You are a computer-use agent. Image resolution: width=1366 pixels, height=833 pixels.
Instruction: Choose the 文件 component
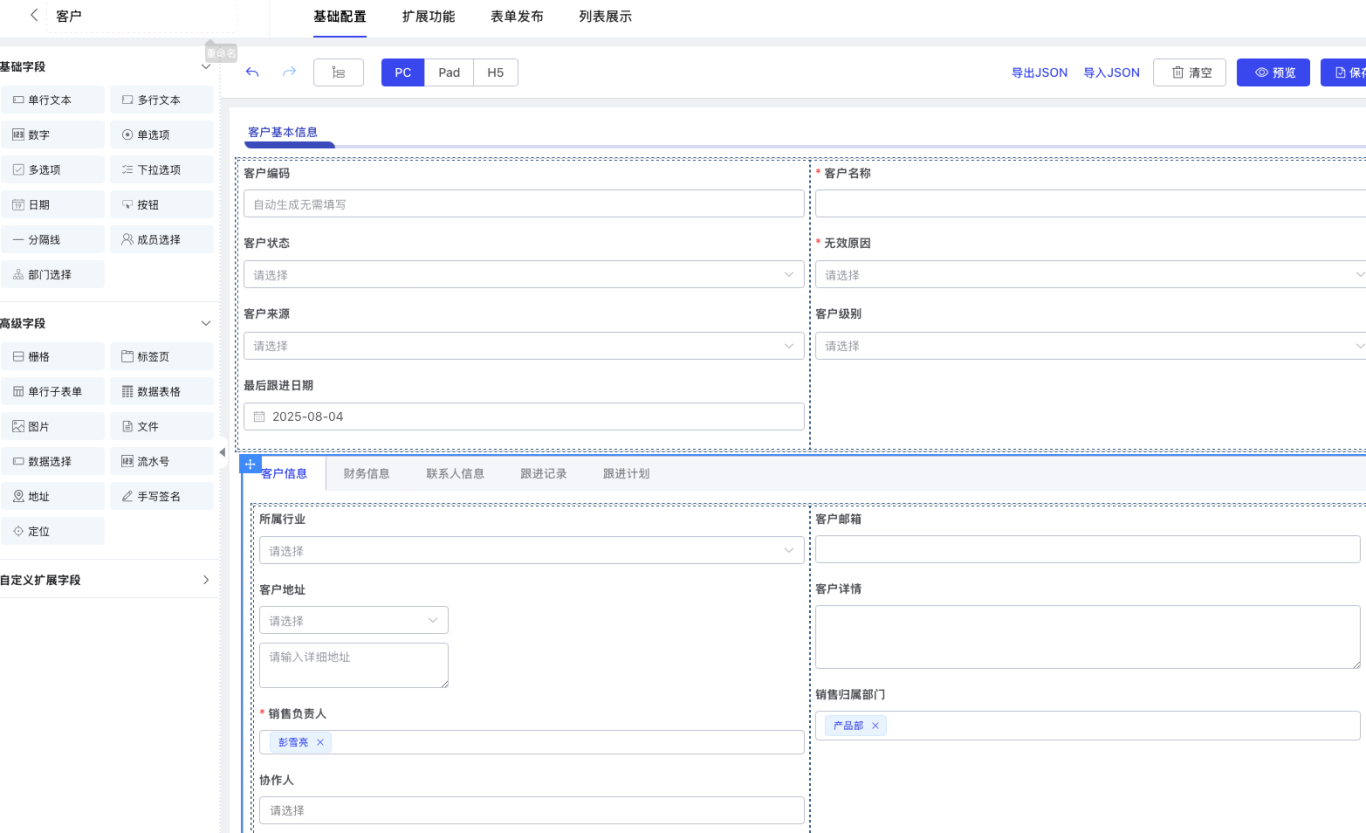(x=162, y=427)
